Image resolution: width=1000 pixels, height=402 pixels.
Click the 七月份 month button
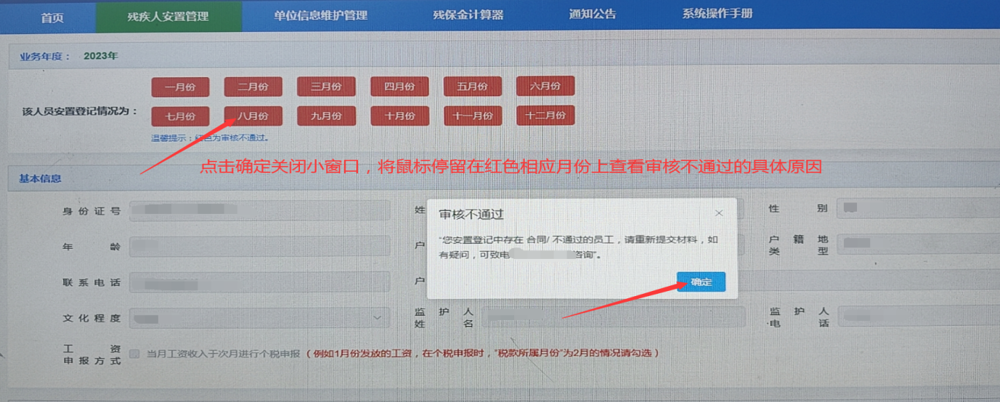(x=180, y=116)
